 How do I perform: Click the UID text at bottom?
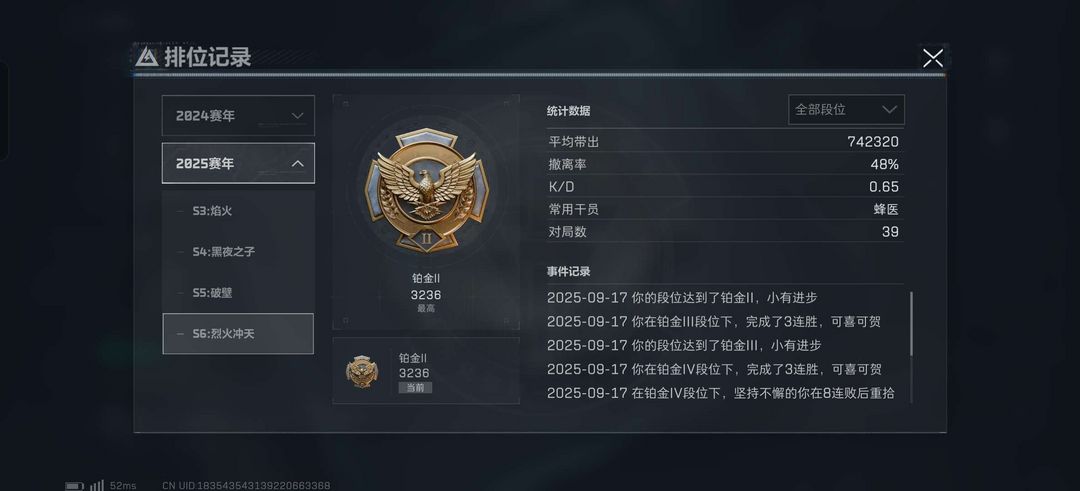[x=247, y=485]
